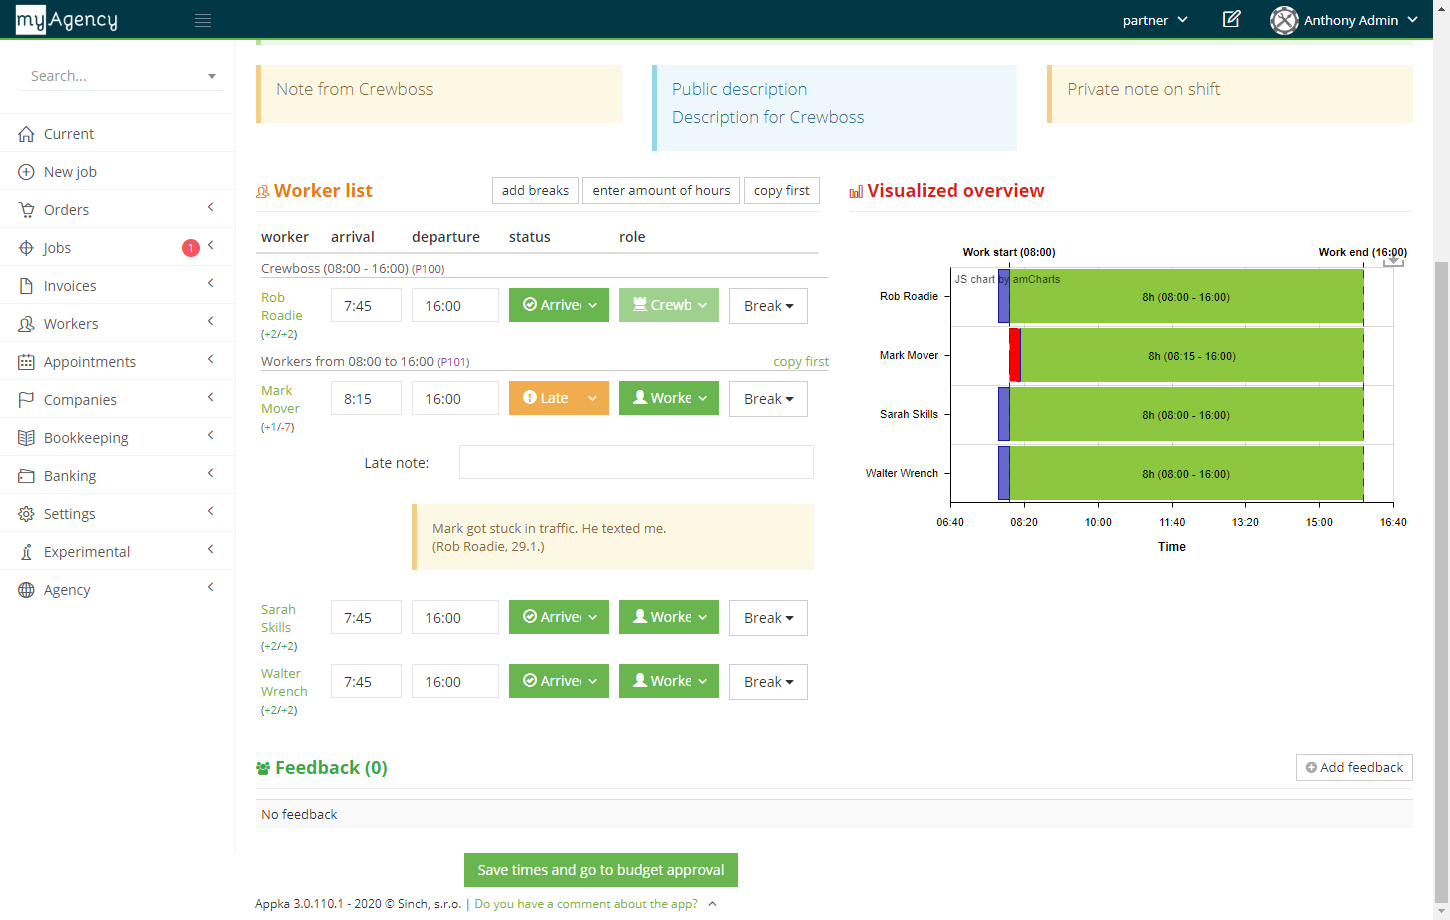
Task: Click Walter Wrench's departure time field
Action: click(x=455, y=681)
